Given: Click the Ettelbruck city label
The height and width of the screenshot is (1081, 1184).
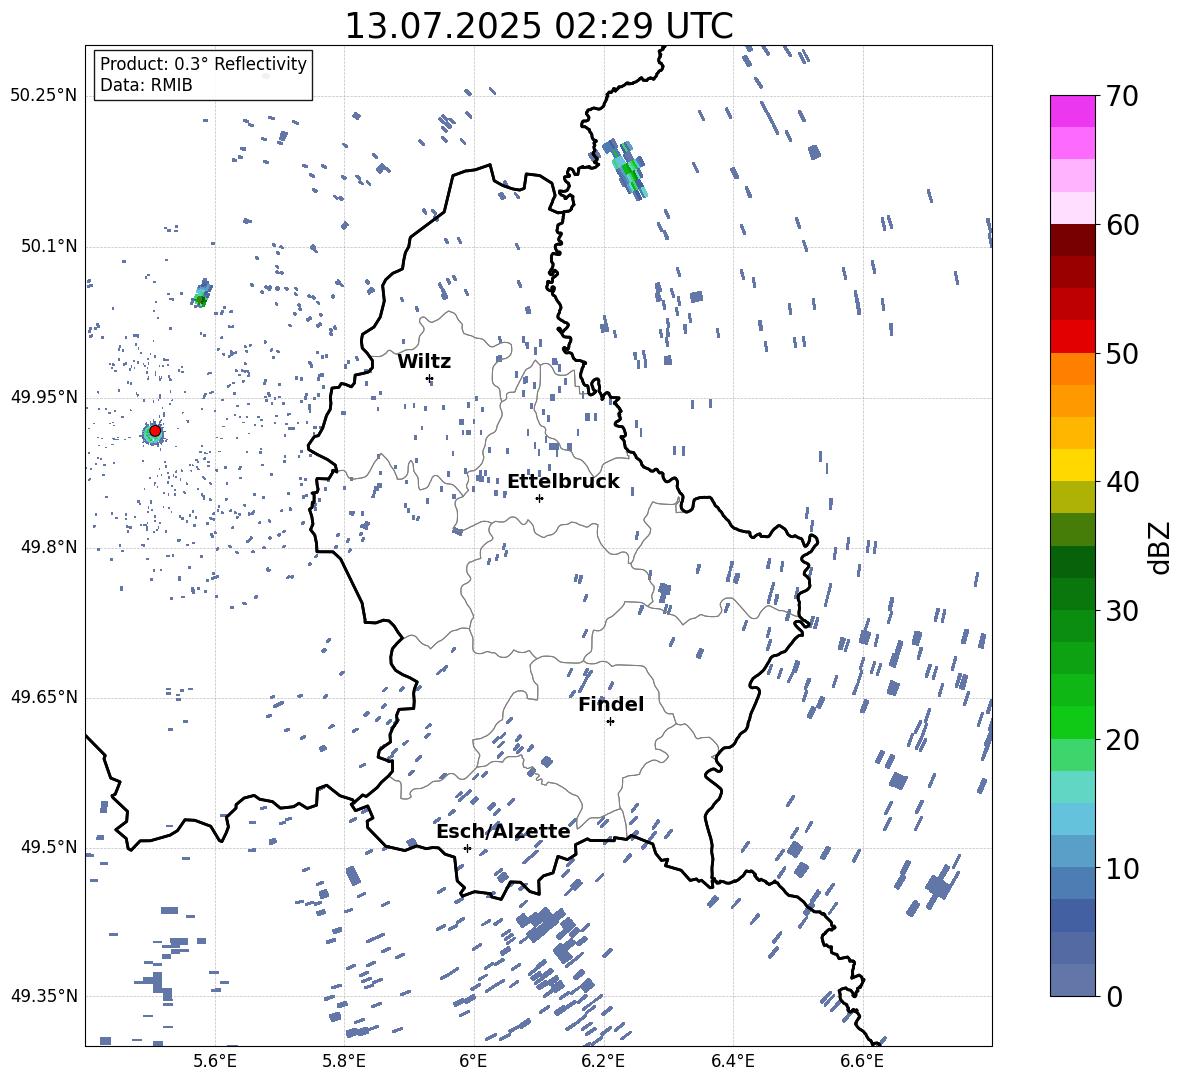Looking at the screenshot, I should click(x=563, y=482).
